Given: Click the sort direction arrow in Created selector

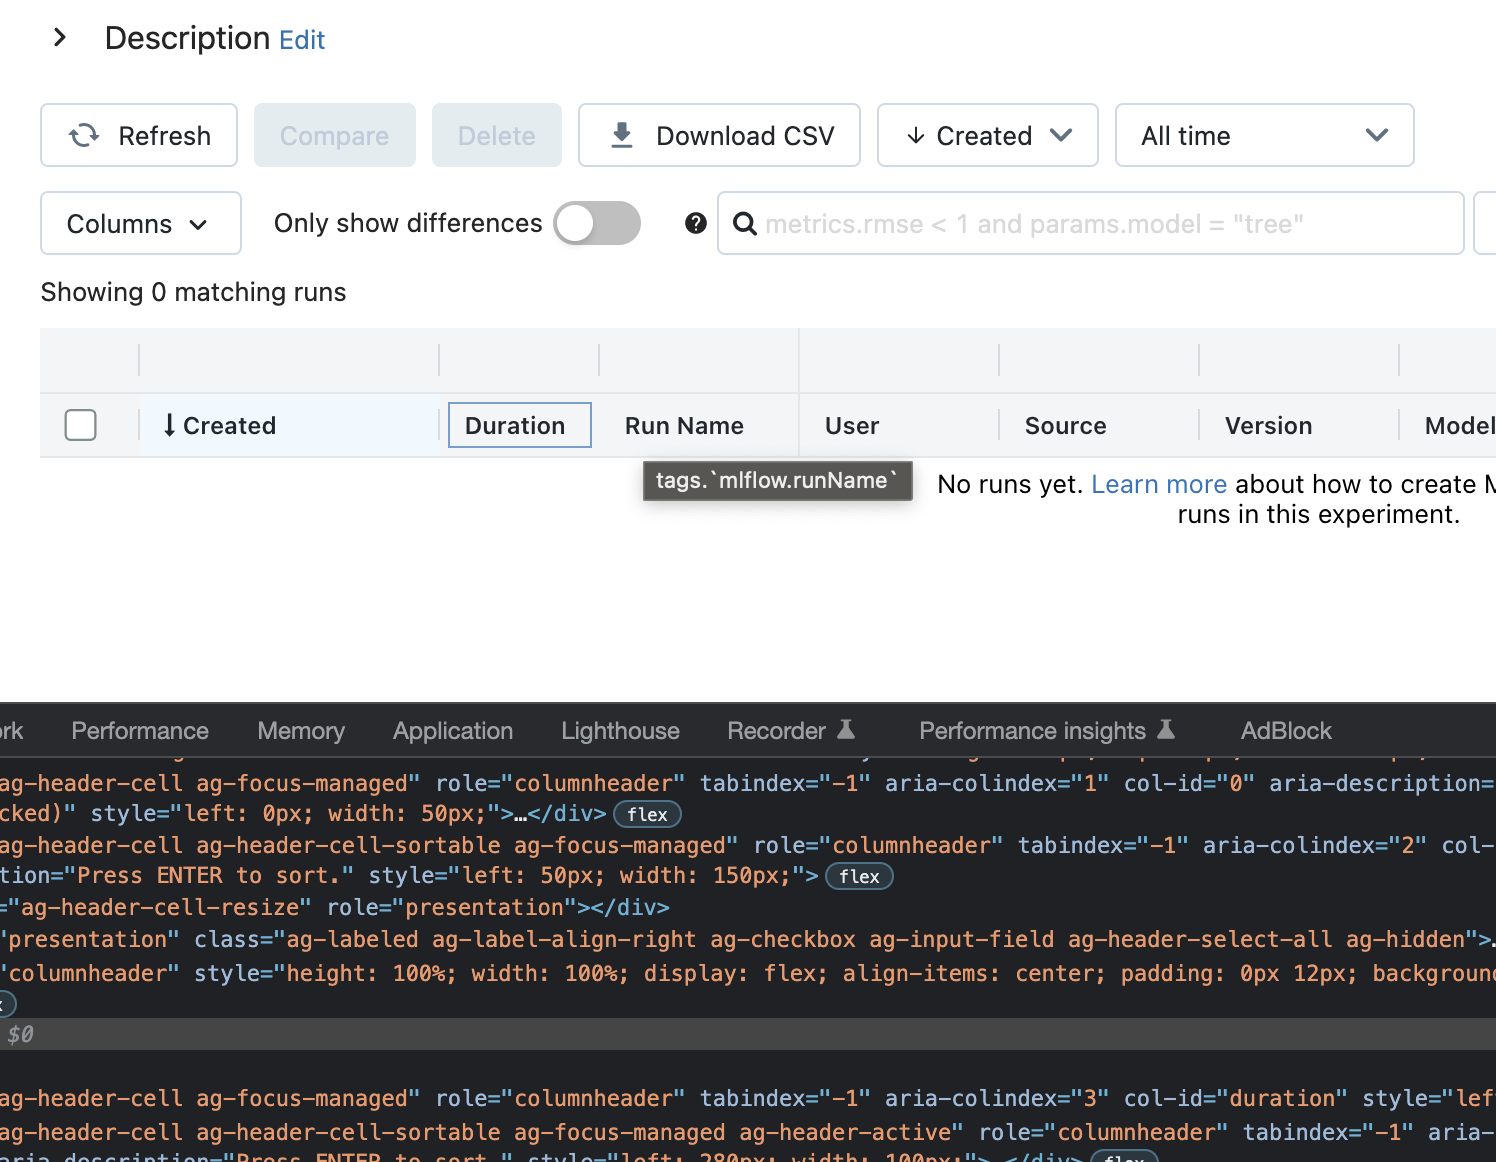Looking at the screenshot, I should 916,135.
